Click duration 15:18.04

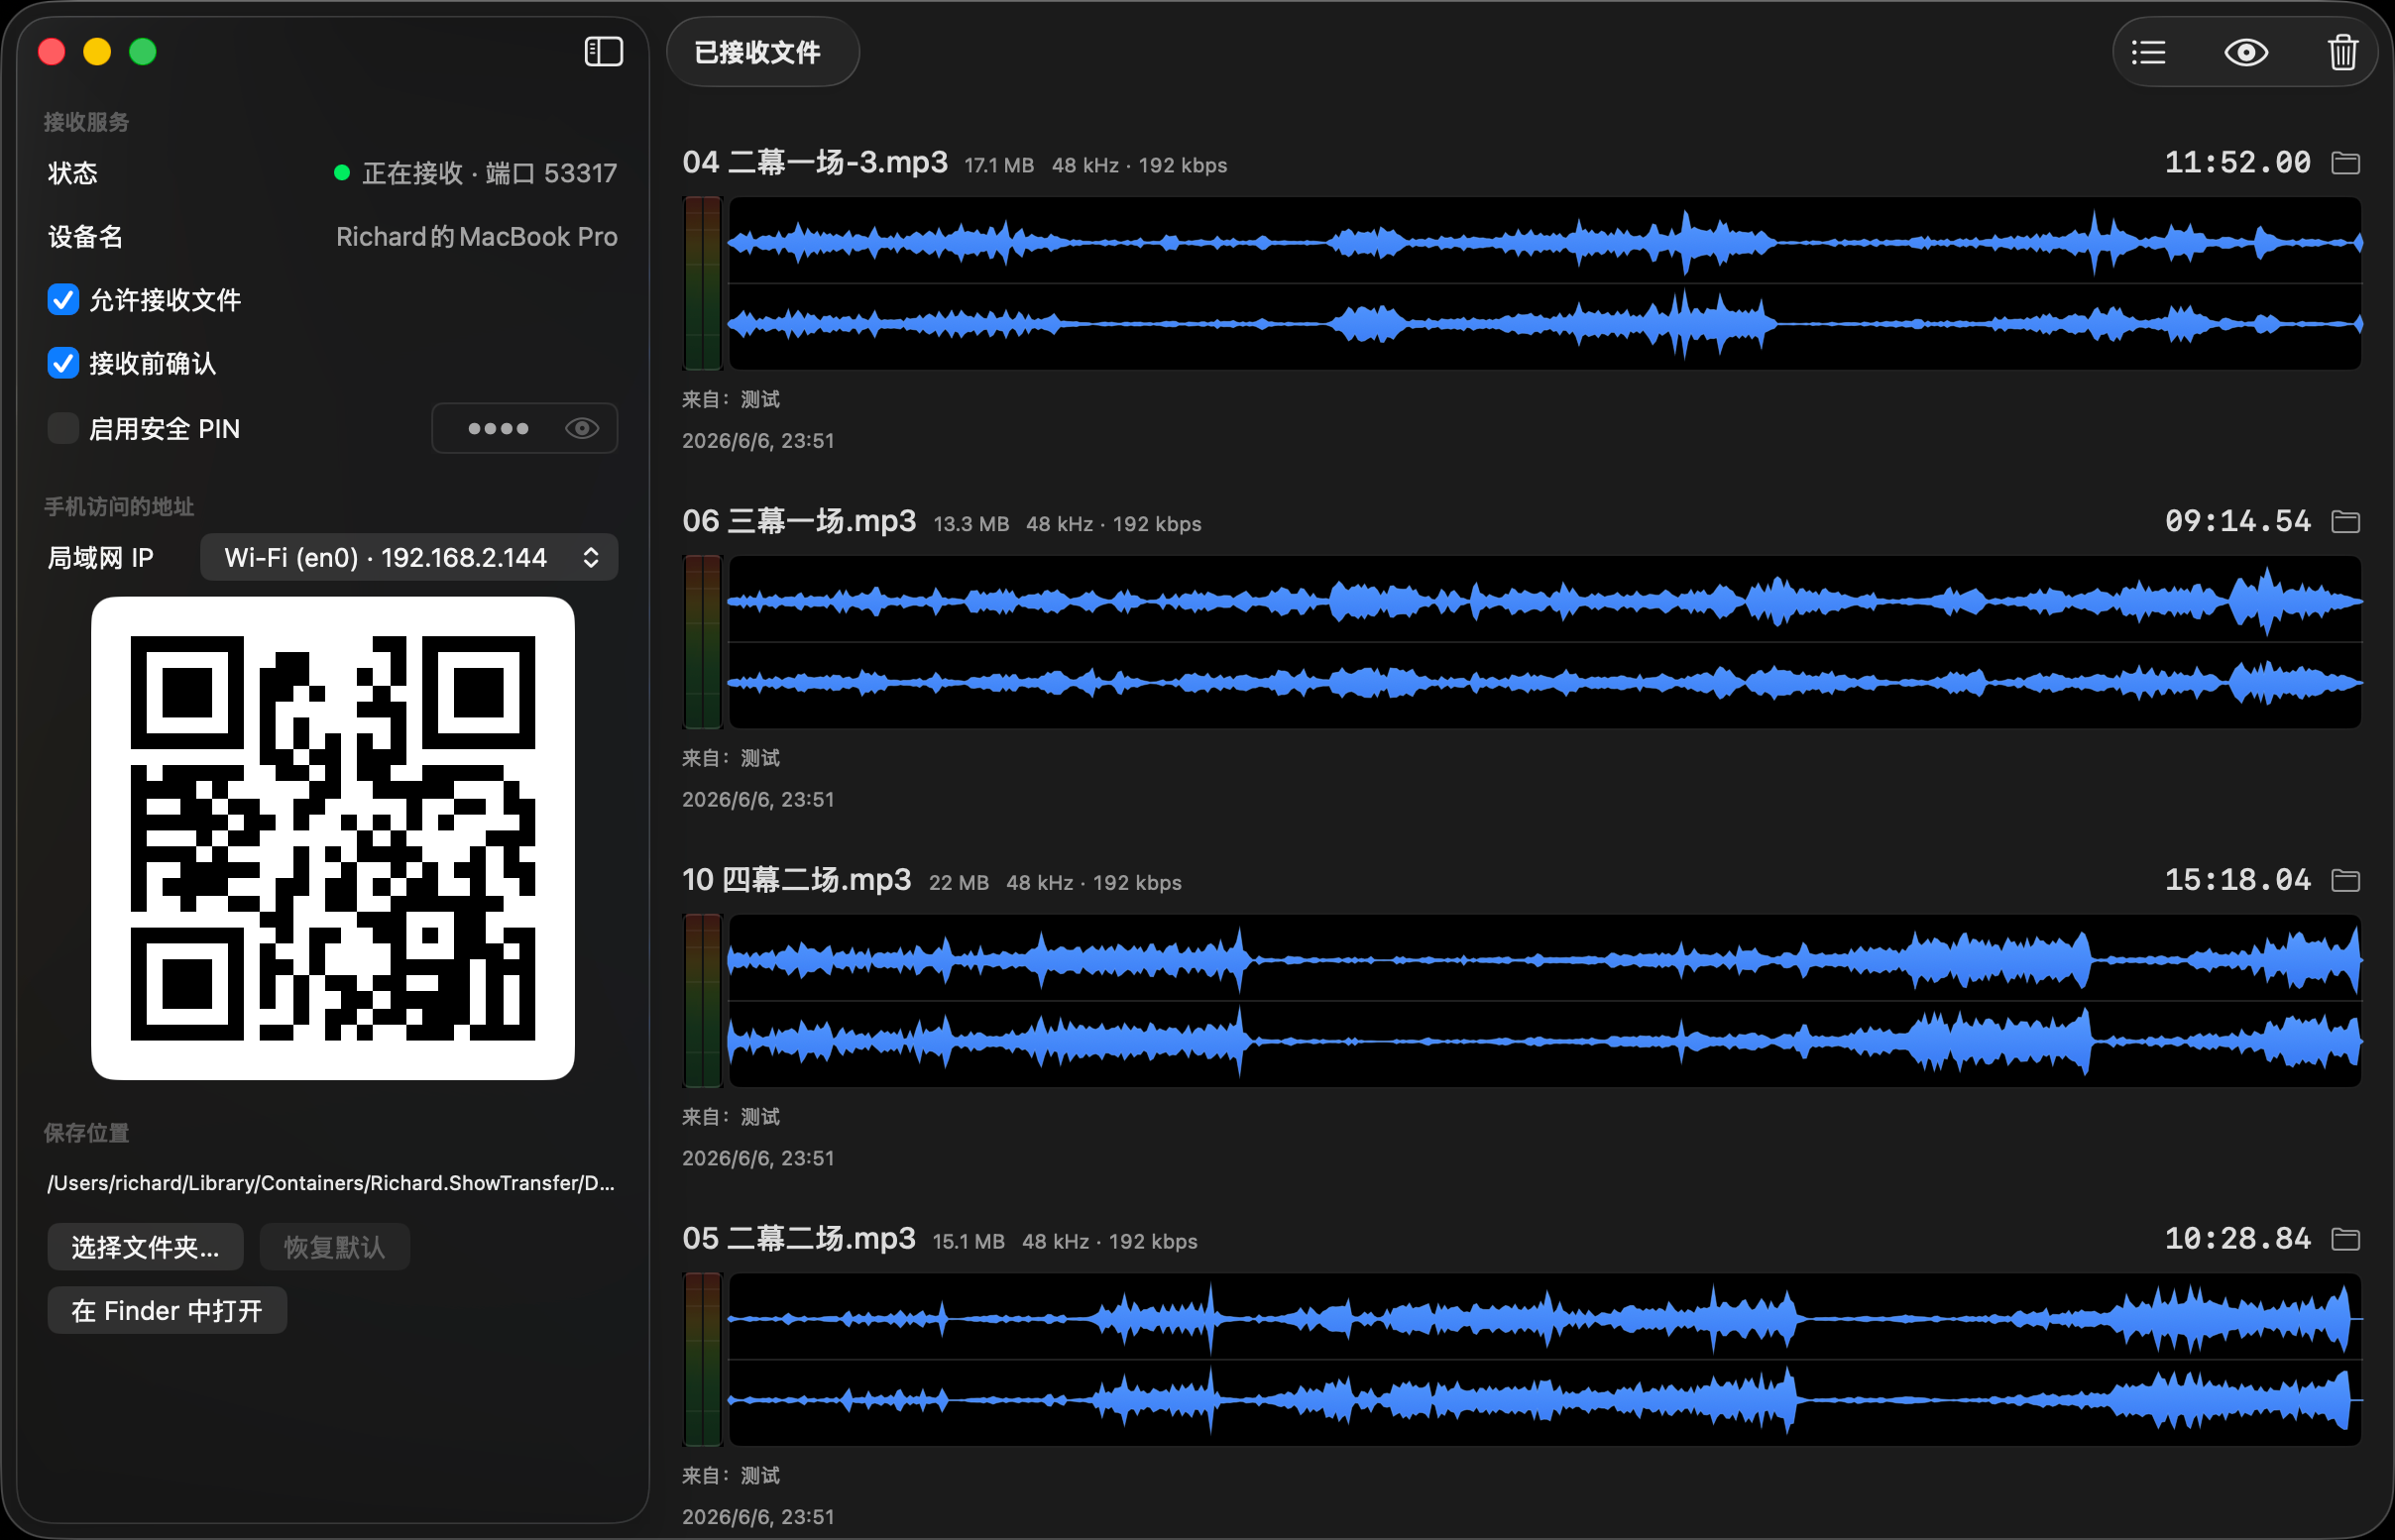tap(2238, 881)
